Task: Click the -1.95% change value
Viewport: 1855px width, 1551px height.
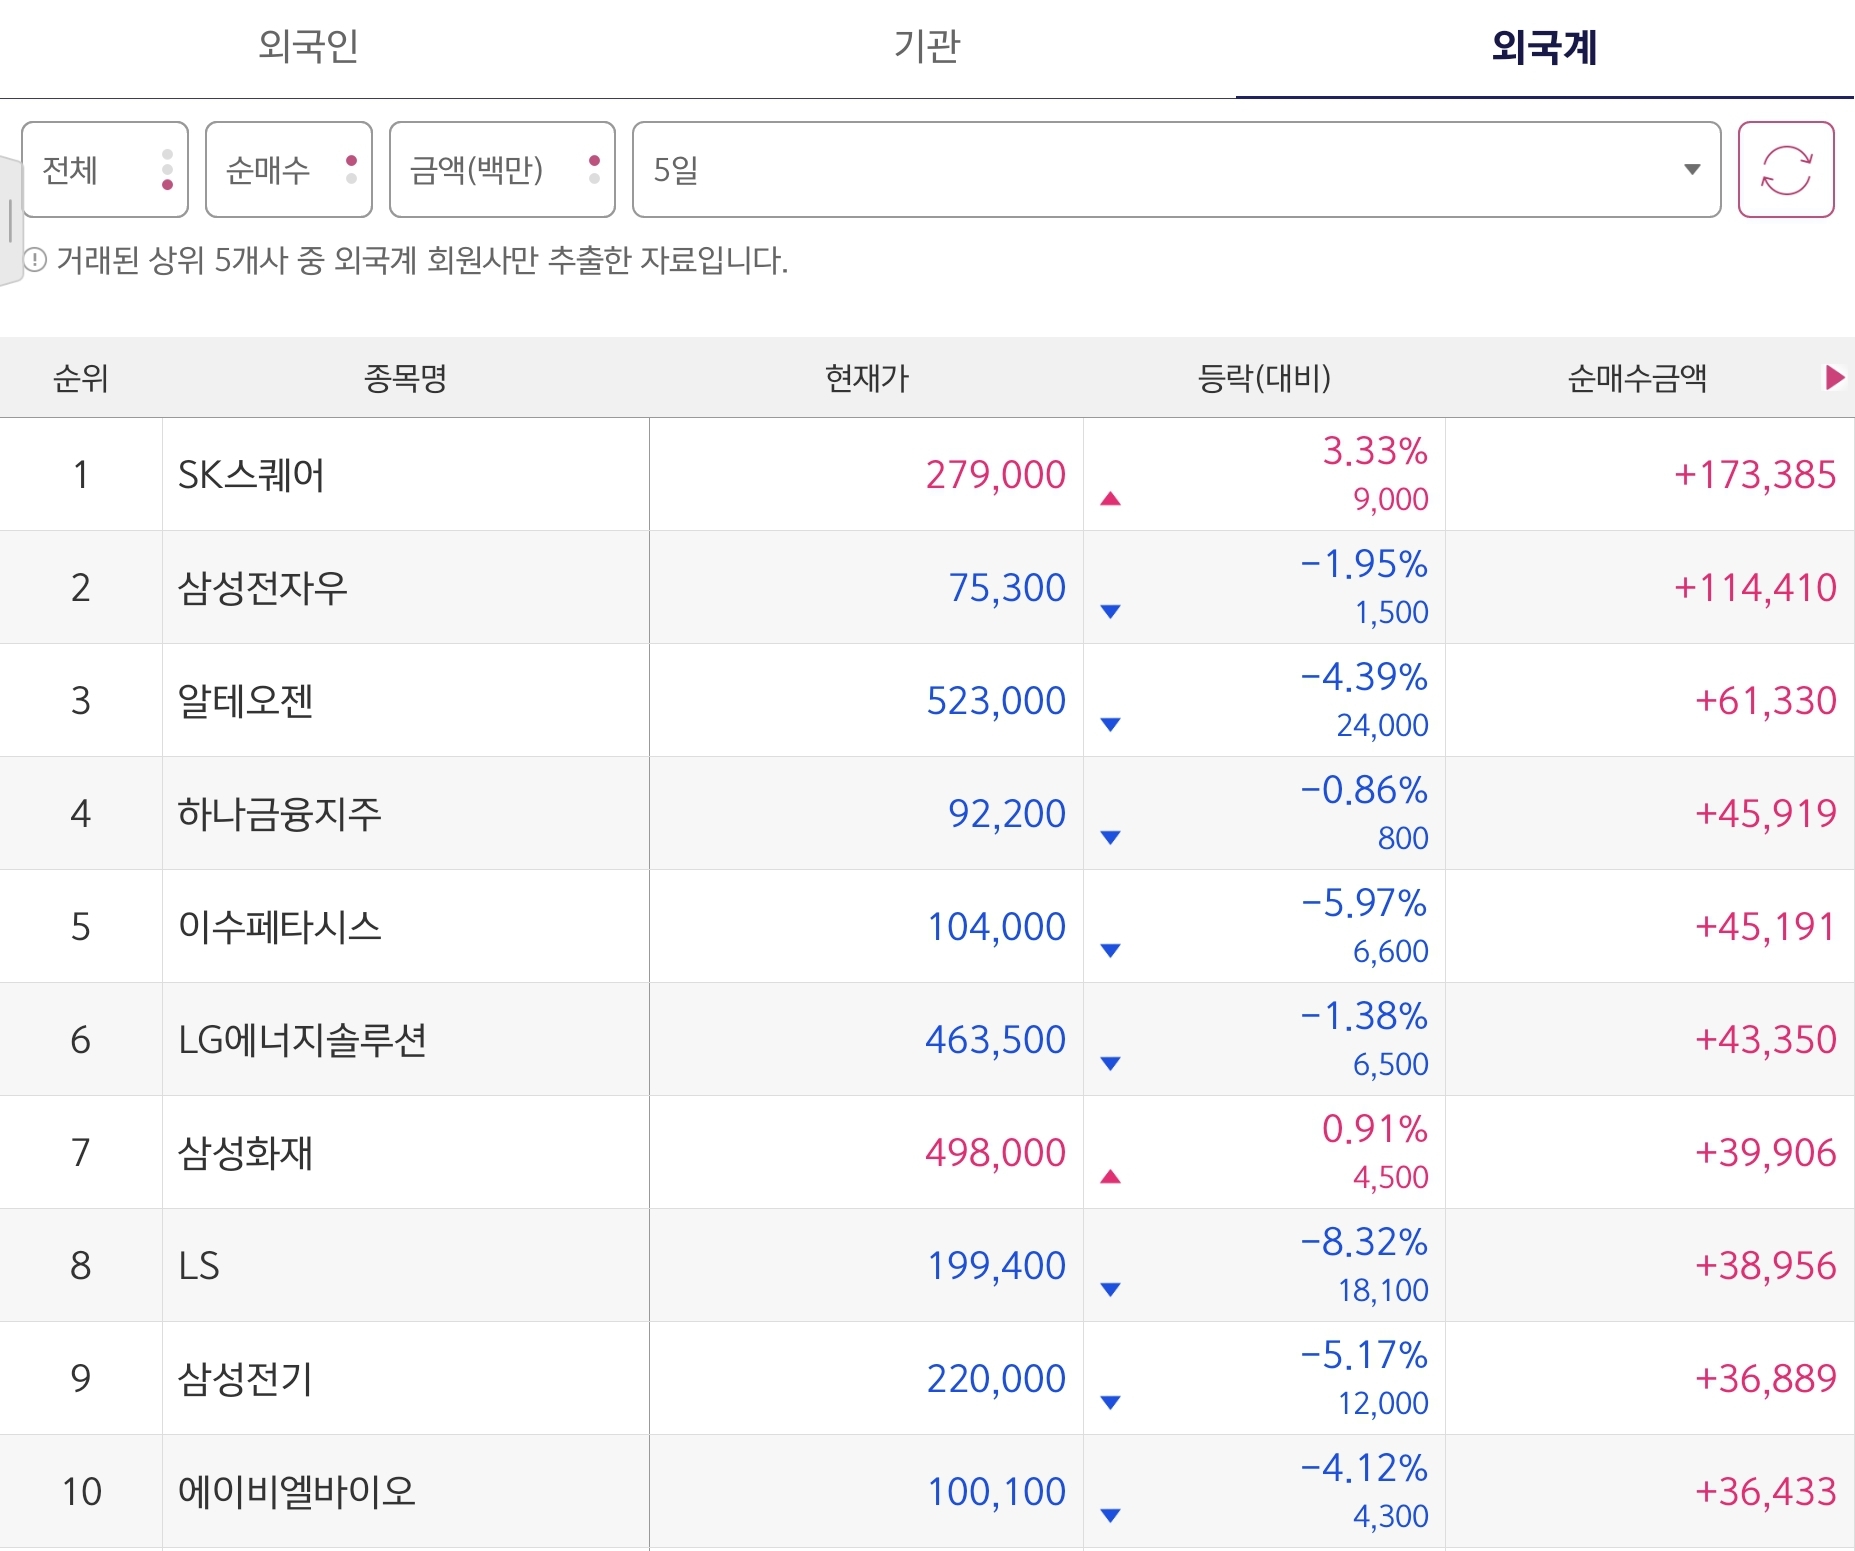Action: pyautogui.click(x=1364, y=564)
